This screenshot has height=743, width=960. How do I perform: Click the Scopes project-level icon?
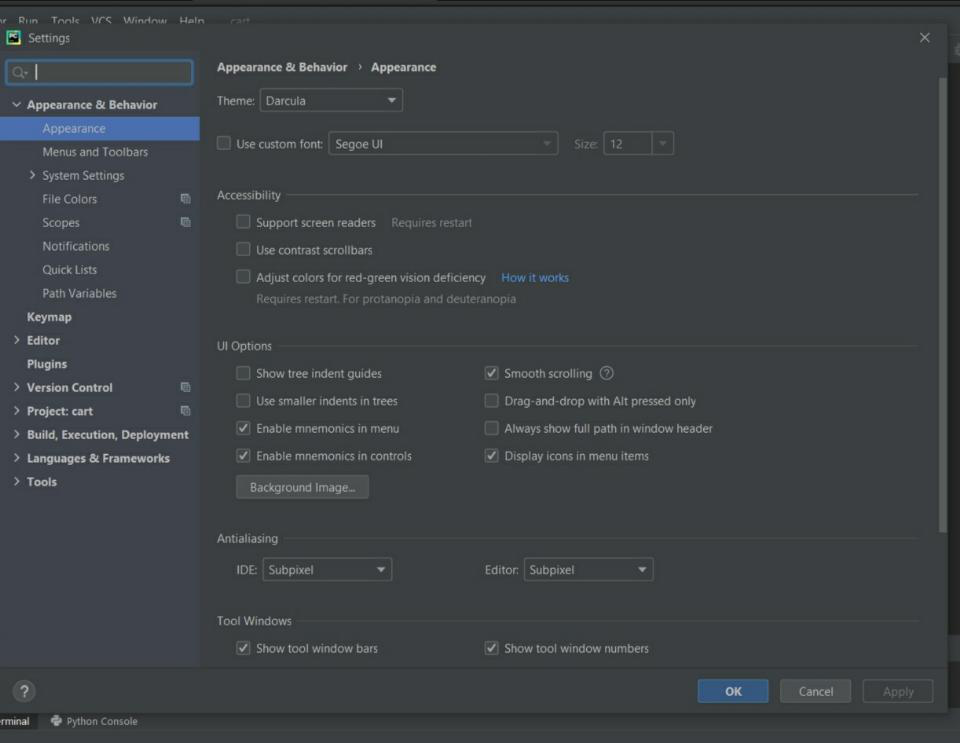(x=185, y=223)
